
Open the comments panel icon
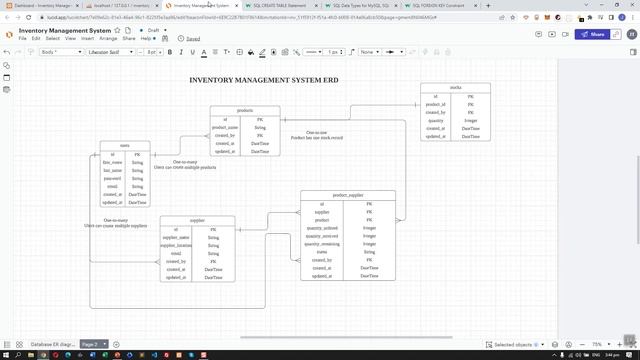(x=538, y=34)
